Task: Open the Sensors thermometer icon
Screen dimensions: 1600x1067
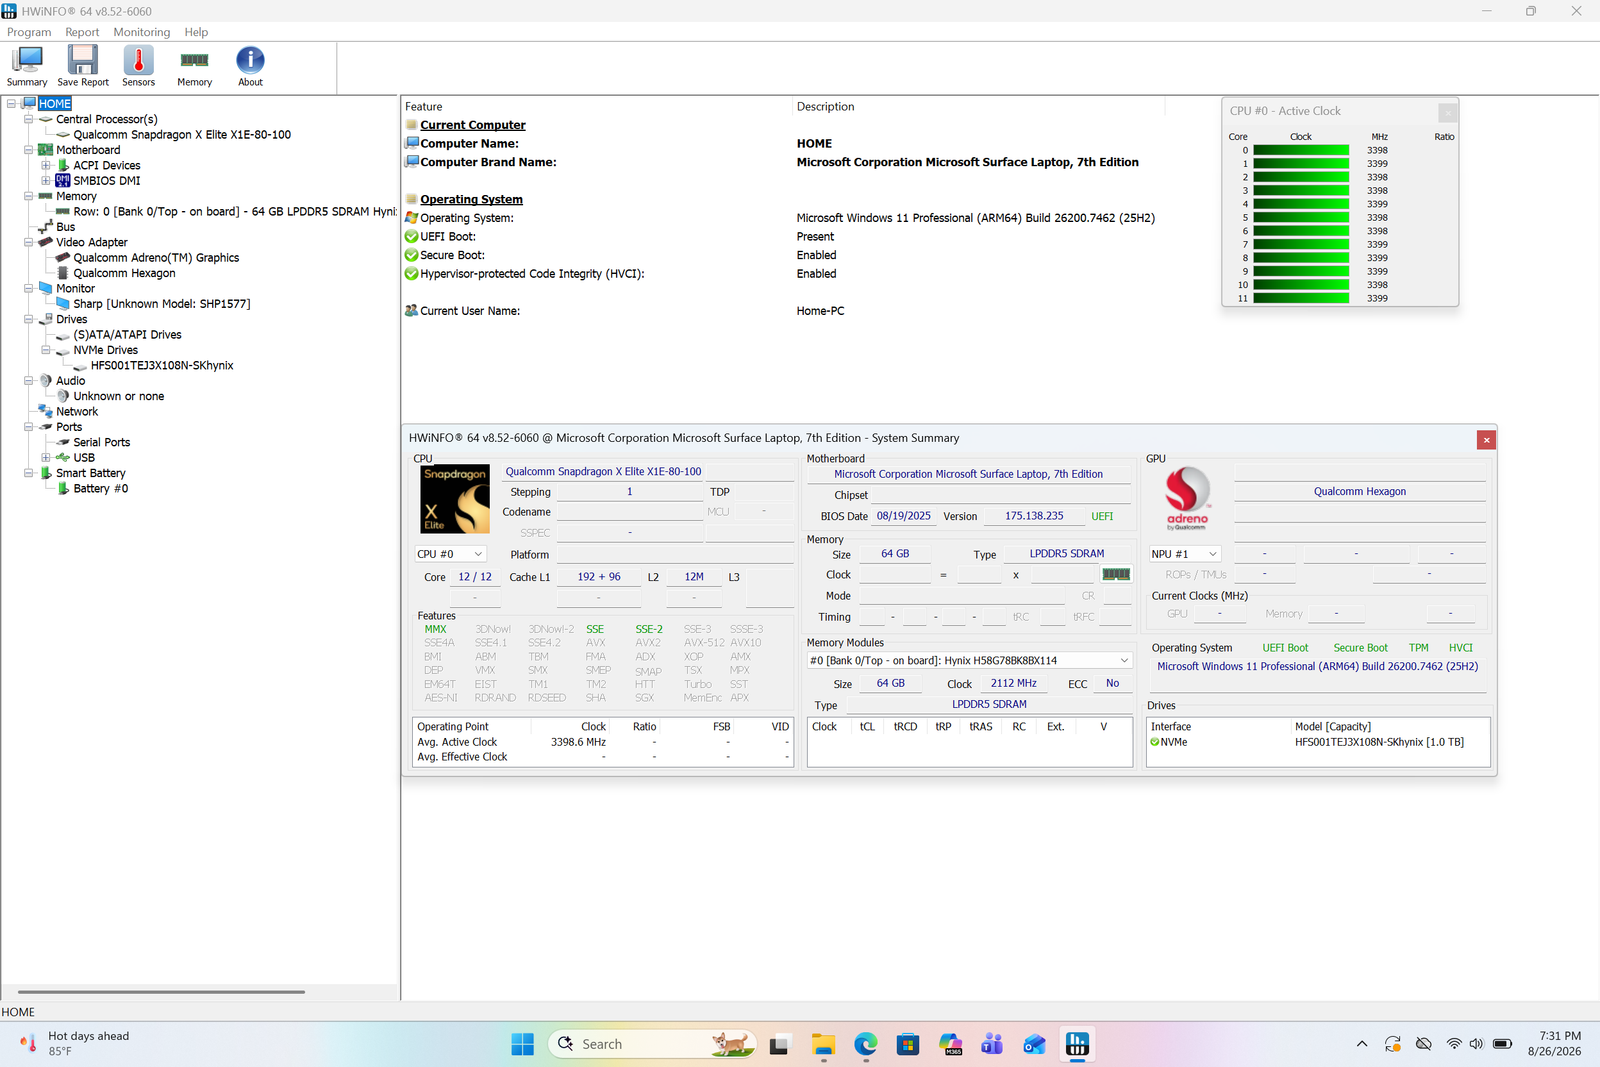Action: 139,66
